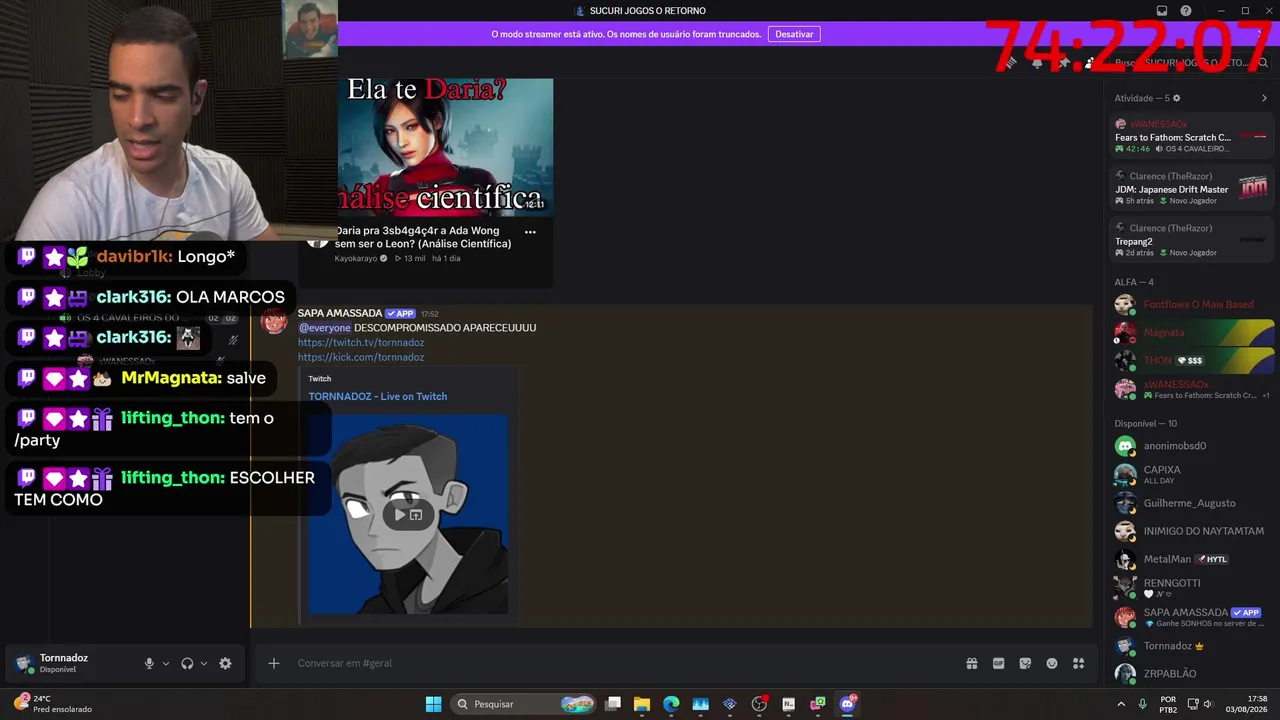
Task: Click the plus attachment button in chat bar
Action: click(273, 663)
